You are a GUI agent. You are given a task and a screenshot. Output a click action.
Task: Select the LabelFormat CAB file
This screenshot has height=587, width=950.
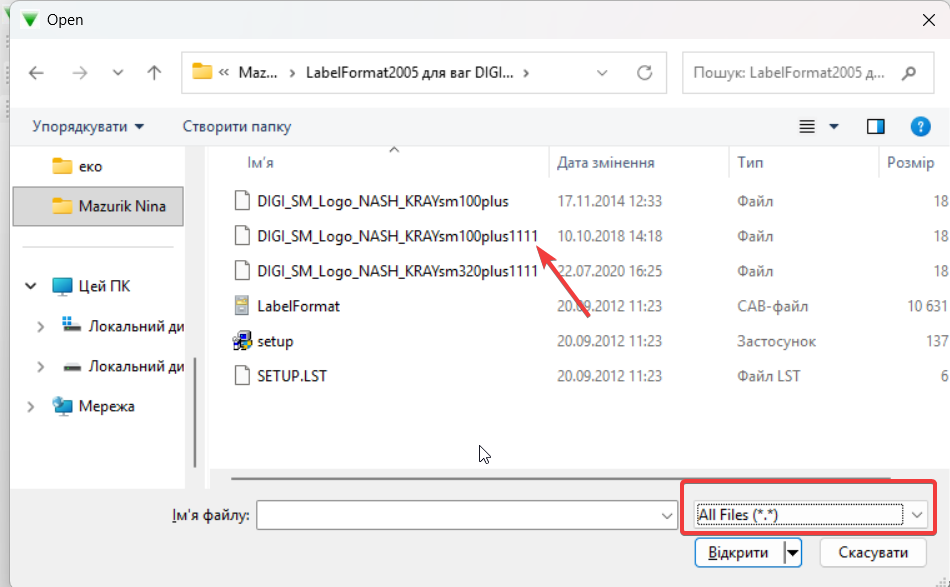[x=298, y=306]
